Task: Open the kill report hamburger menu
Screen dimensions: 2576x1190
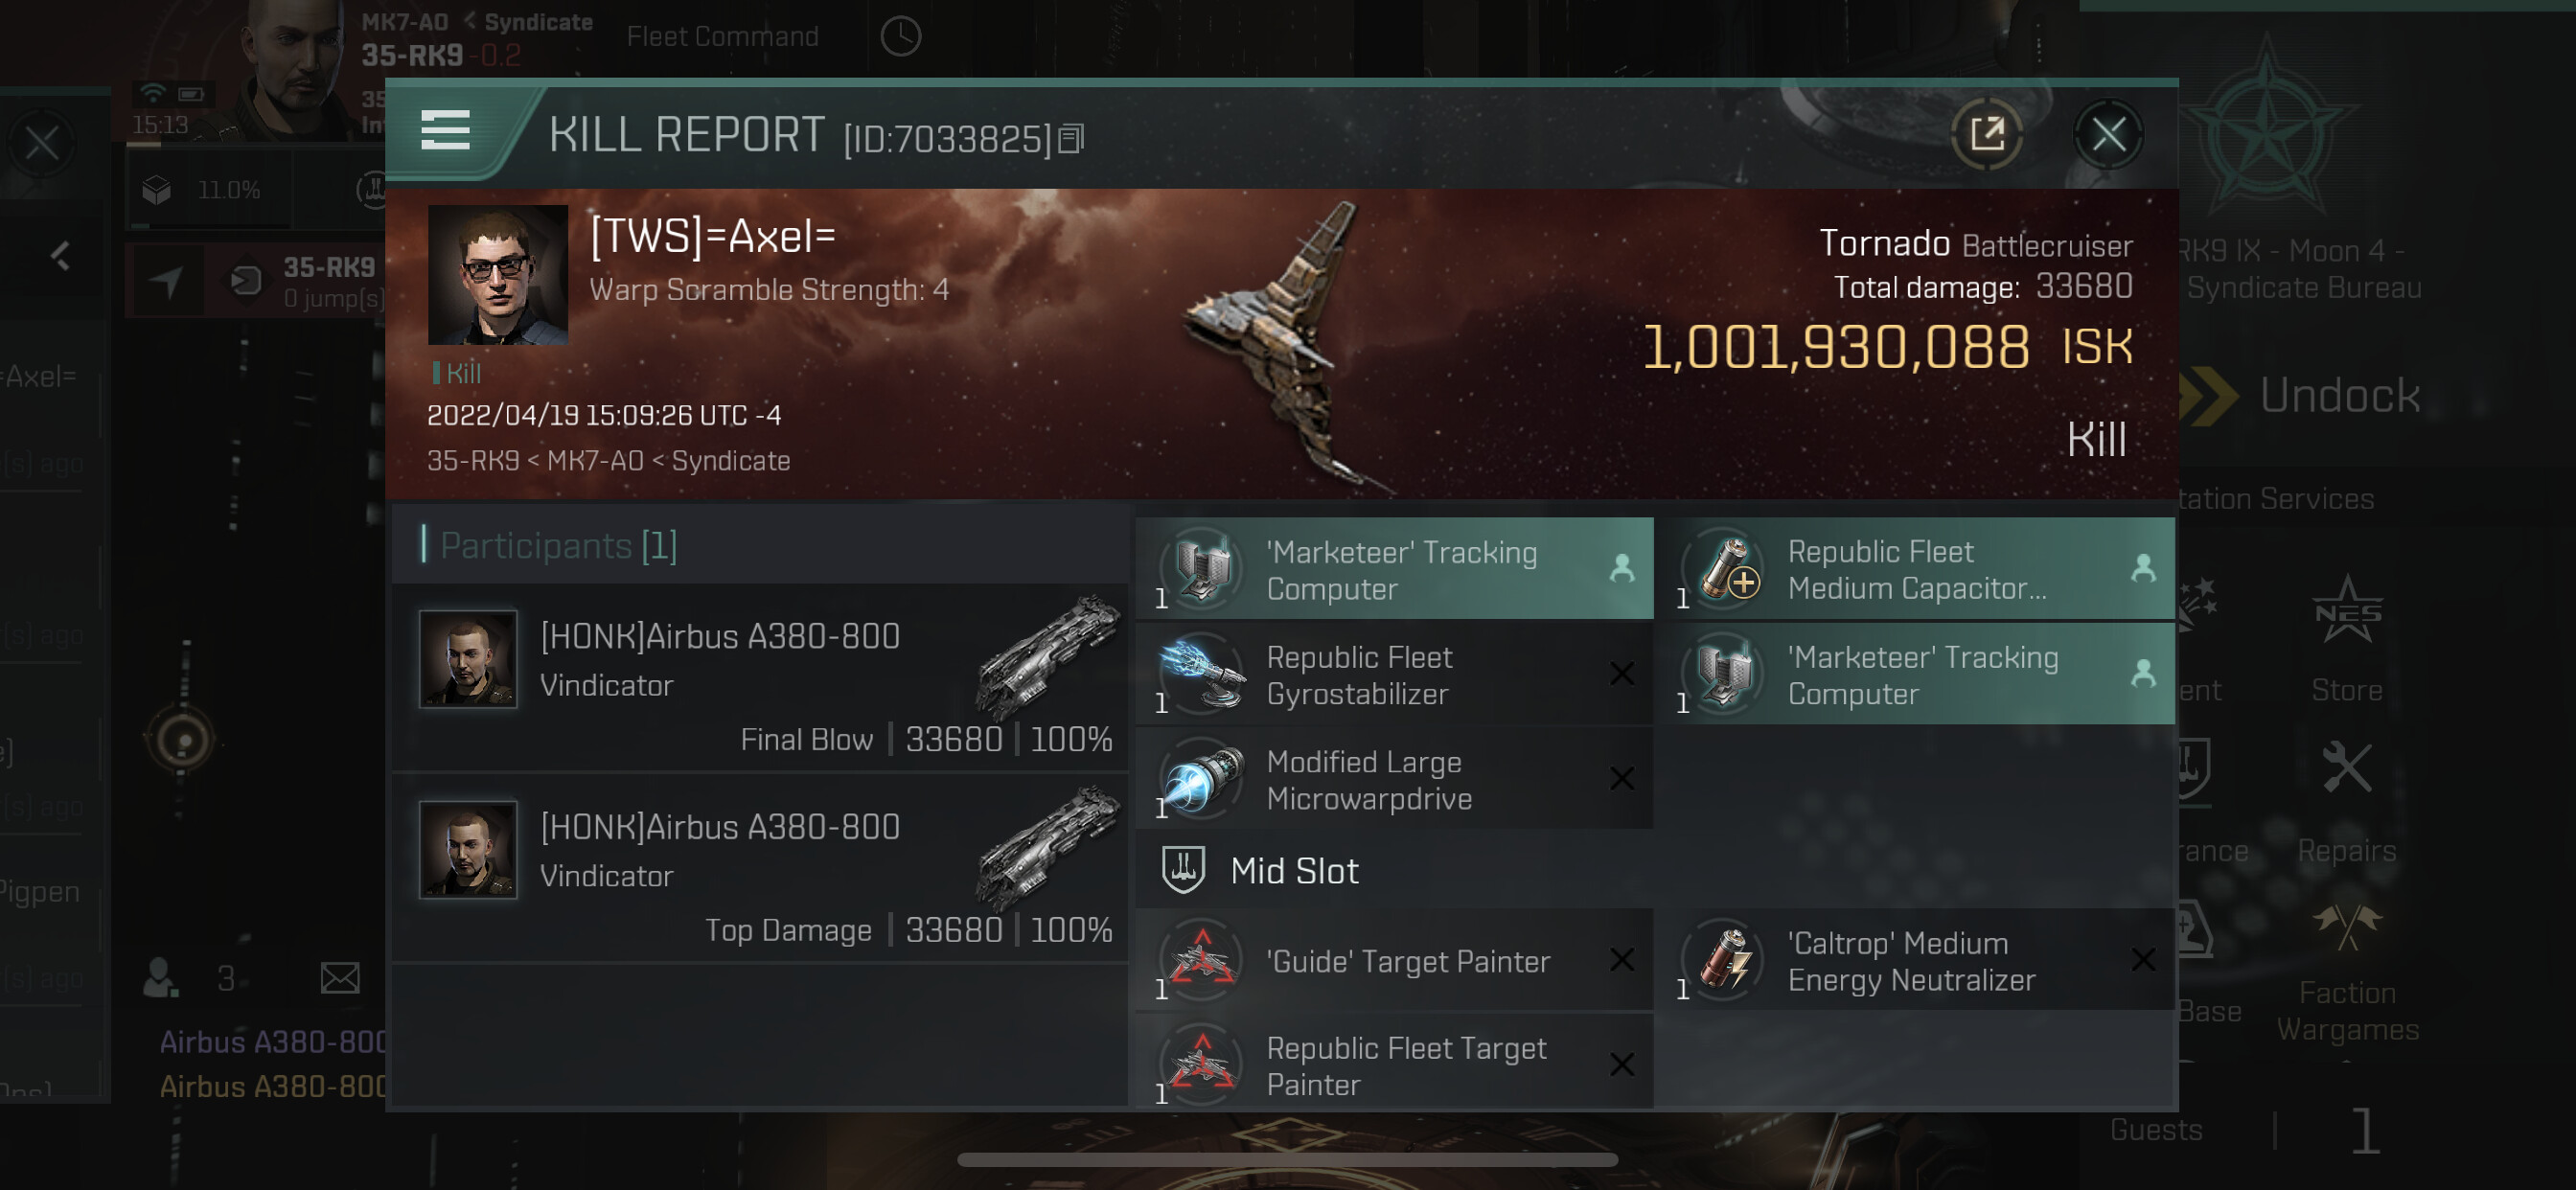Action: click(445, 131)
